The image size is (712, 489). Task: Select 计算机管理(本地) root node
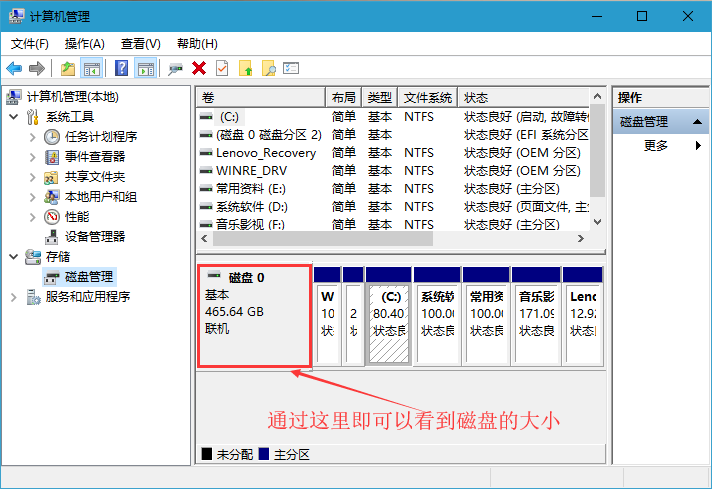[73, 97]
